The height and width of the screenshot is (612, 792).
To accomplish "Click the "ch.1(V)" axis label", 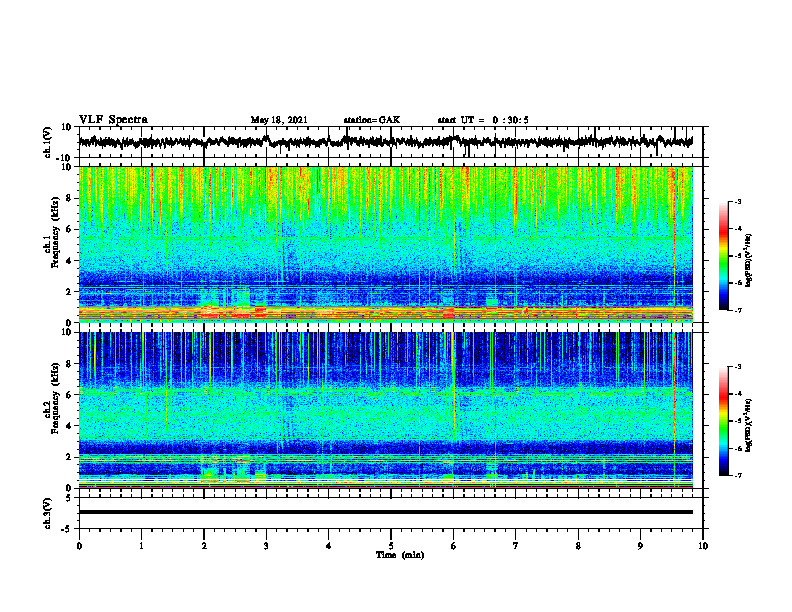I will [x=48, y=142].
